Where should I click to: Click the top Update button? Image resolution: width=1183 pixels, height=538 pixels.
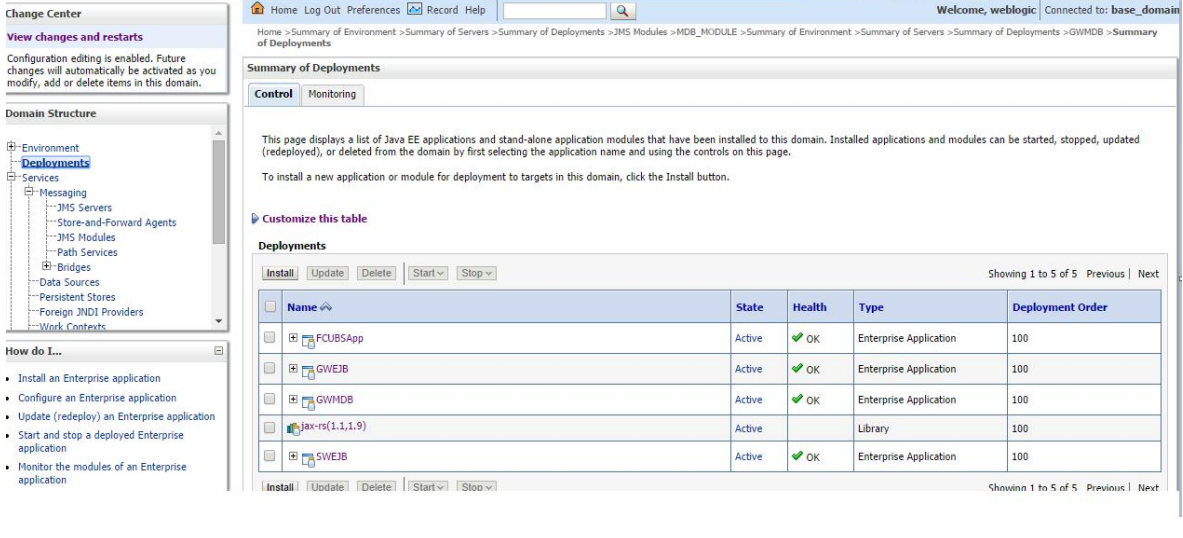[x=327, y=273]
